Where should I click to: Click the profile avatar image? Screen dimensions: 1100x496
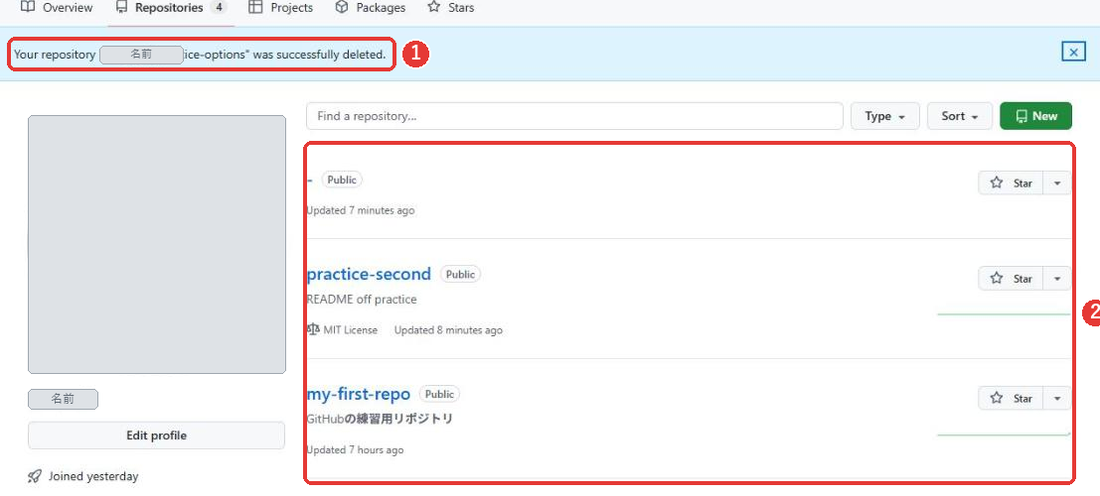[156, 244]
